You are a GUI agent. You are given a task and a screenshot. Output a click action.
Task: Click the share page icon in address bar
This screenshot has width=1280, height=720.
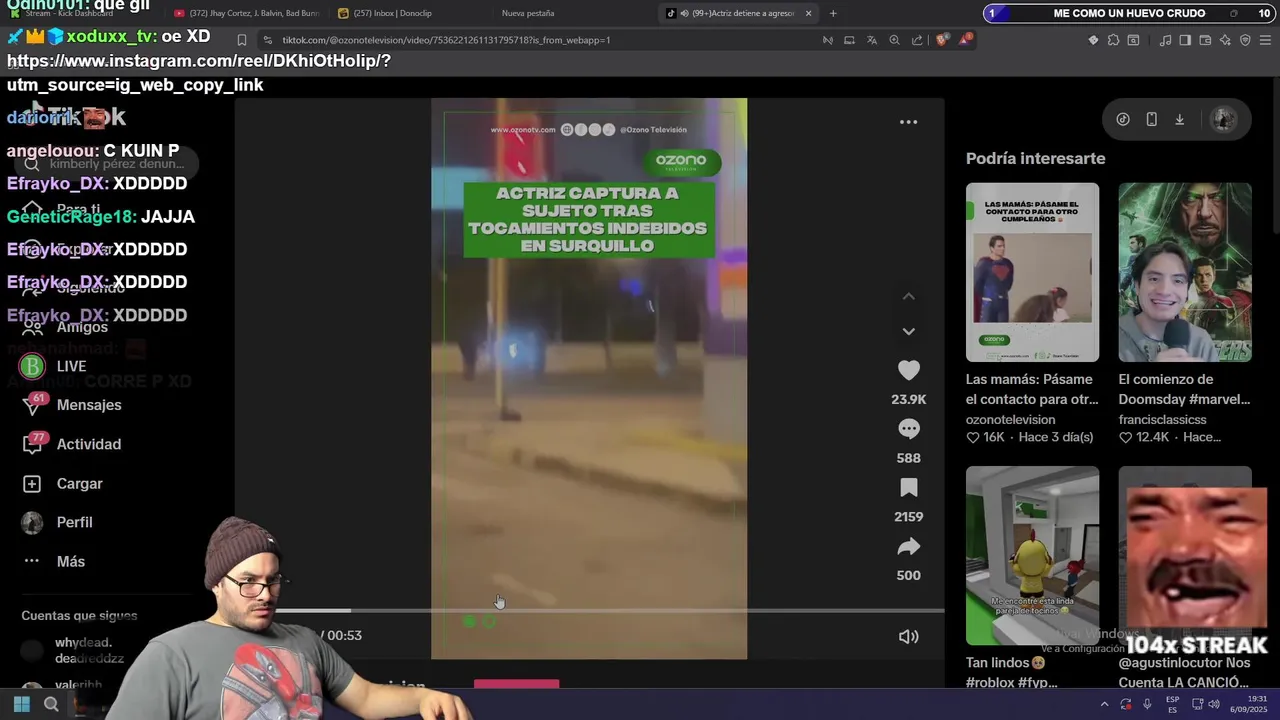(x=917, y=40)
